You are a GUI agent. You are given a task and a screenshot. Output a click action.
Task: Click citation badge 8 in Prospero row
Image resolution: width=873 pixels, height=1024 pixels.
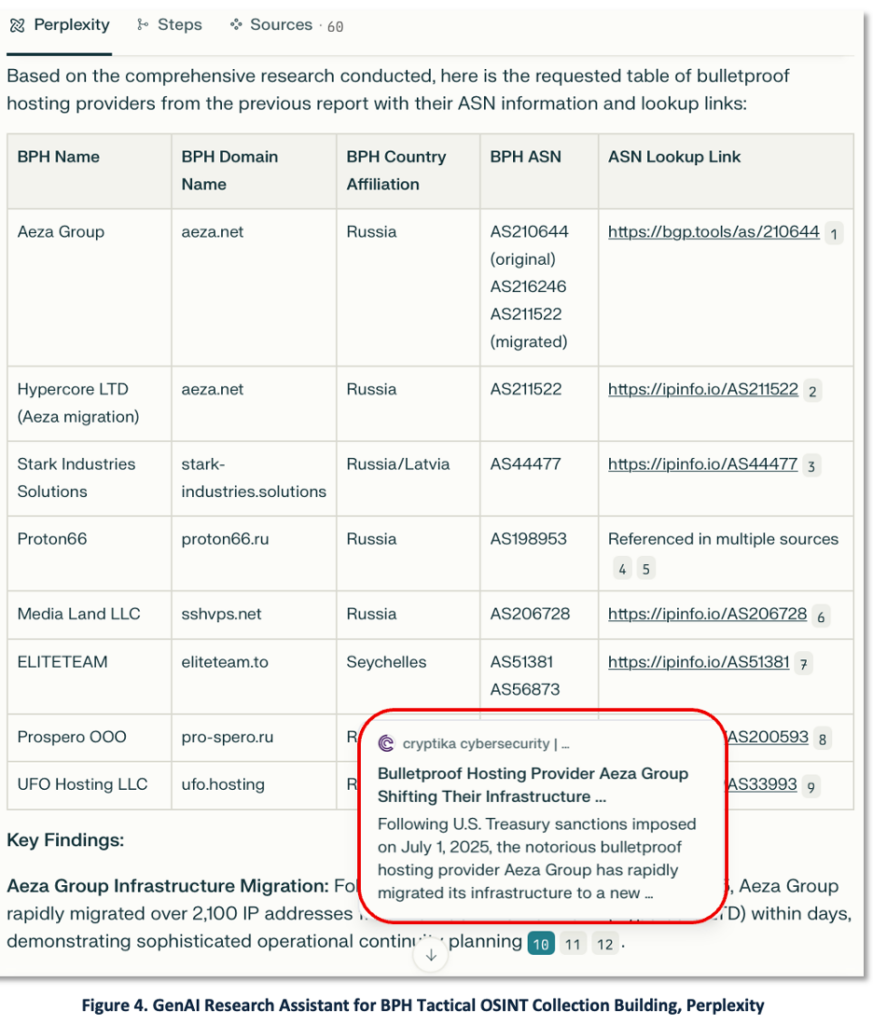822,740
